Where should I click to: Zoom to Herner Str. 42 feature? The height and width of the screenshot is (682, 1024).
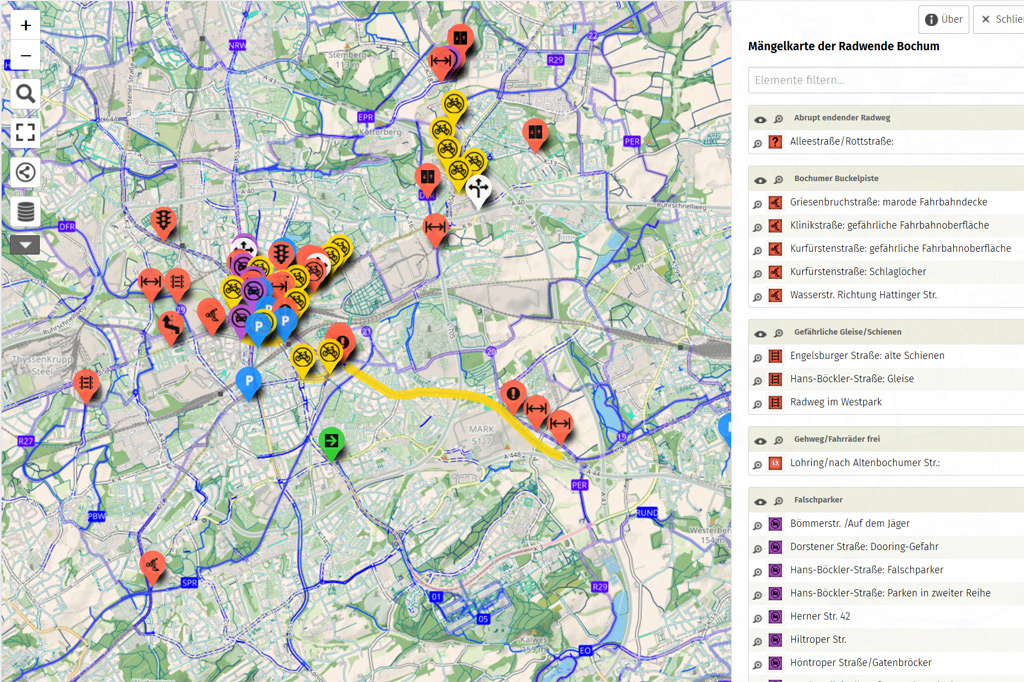click(x=758, y=619)
